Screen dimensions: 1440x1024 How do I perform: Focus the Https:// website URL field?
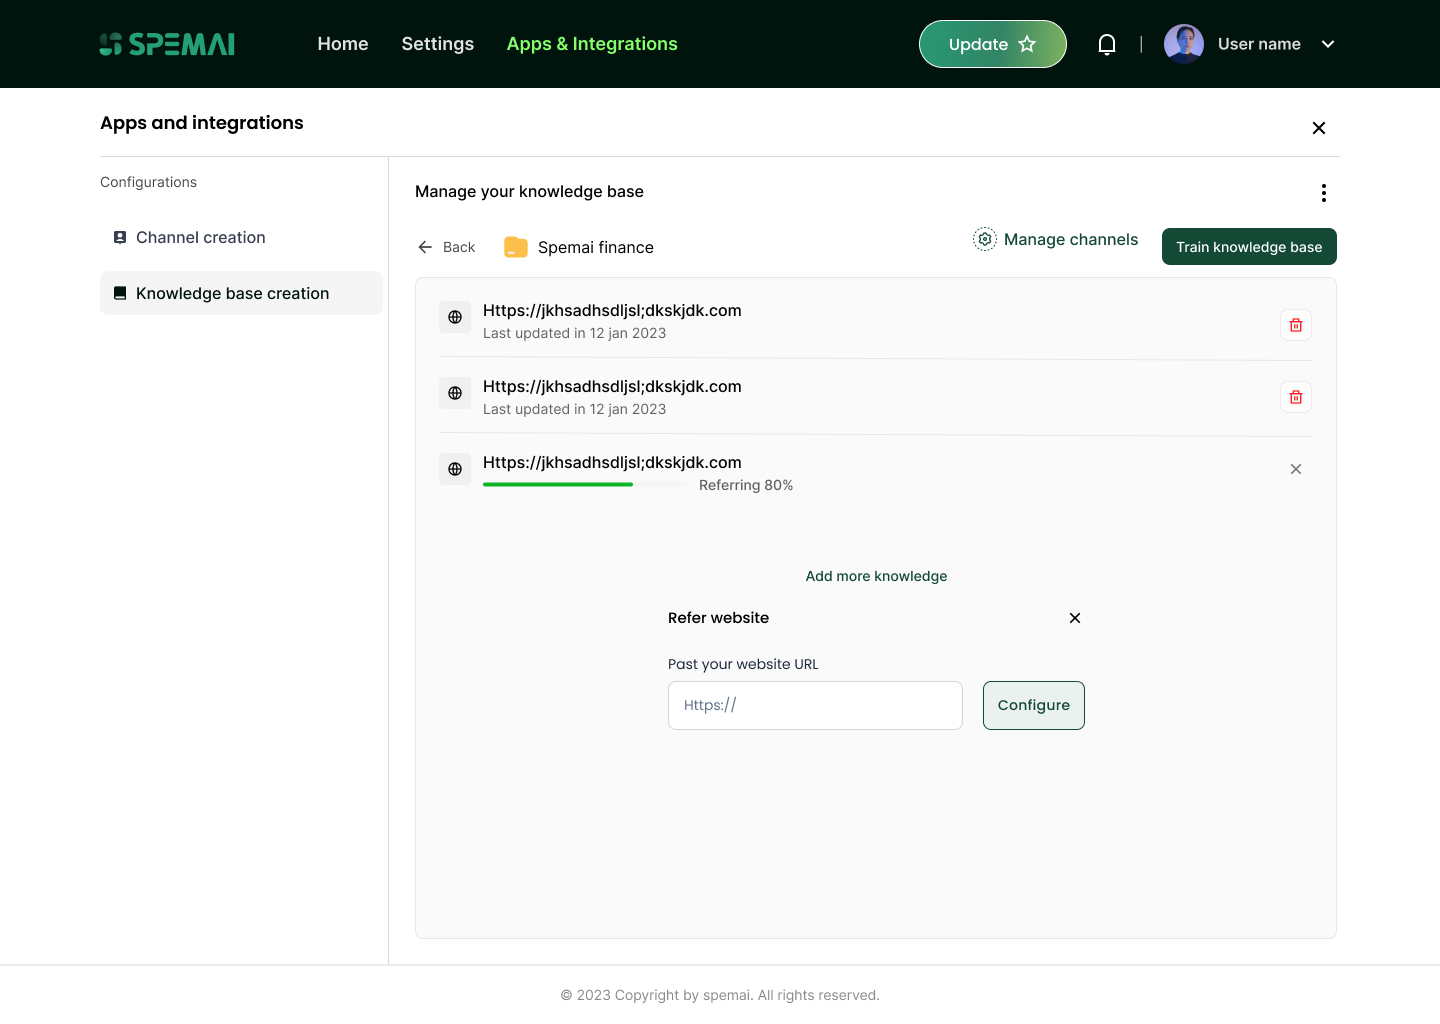click(815, 705)
